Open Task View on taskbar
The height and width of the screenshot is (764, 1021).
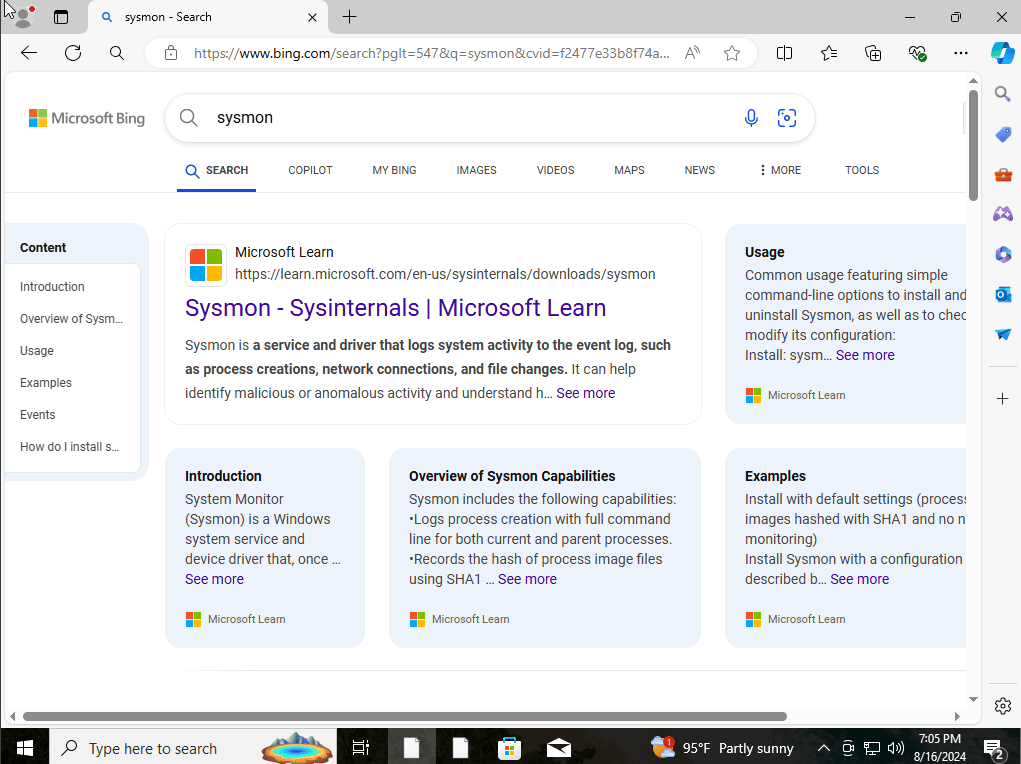coord(361,747)
